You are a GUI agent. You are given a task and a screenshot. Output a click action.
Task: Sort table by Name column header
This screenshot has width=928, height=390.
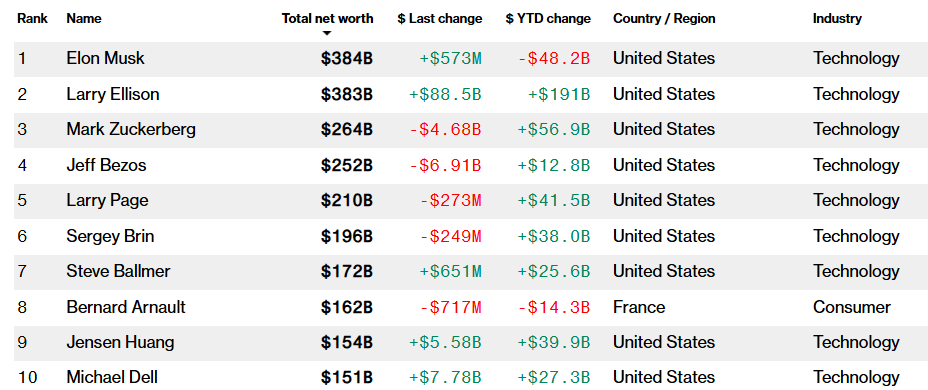(x=83, y=18)
